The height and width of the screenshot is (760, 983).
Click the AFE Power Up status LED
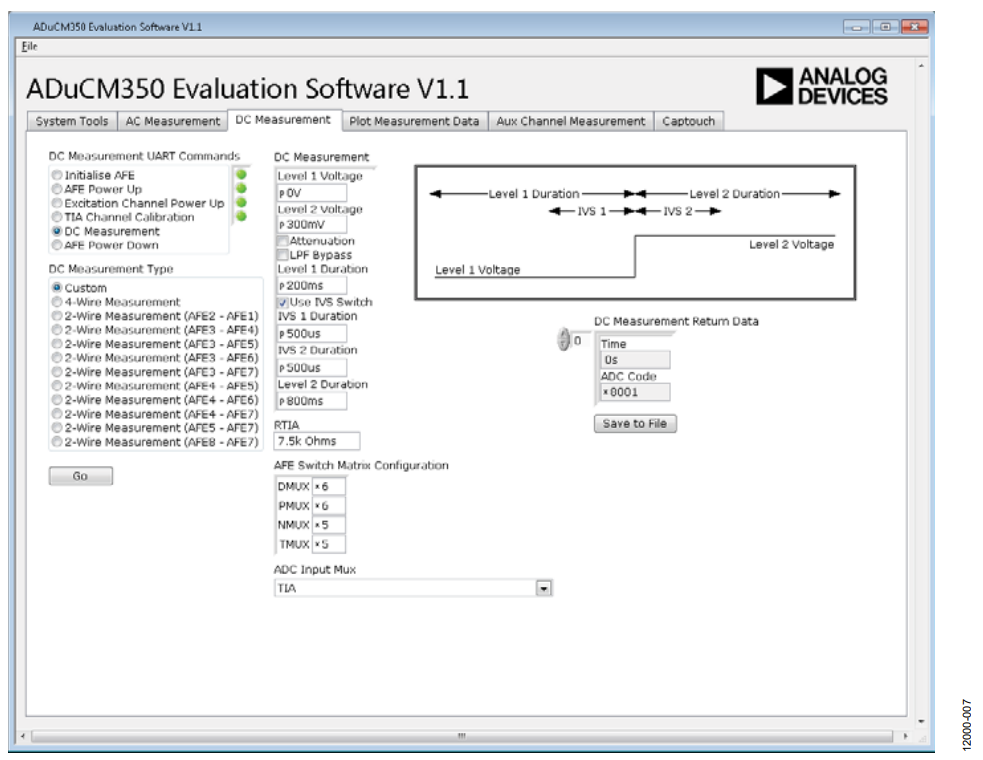(x=241, y=189)
